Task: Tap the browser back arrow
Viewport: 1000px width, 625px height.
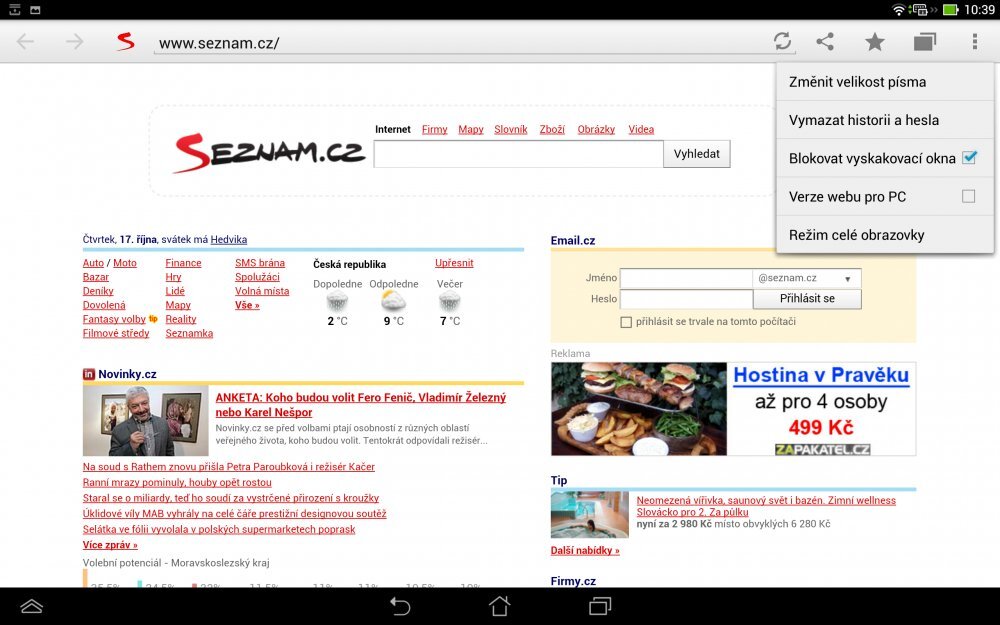Action: 25,42
